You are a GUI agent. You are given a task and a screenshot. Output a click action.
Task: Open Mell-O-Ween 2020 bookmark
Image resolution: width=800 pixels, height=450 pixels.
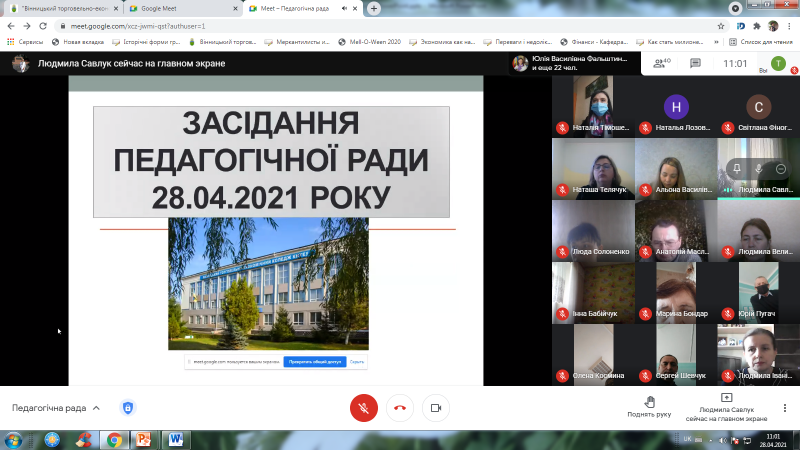point(369,42)
